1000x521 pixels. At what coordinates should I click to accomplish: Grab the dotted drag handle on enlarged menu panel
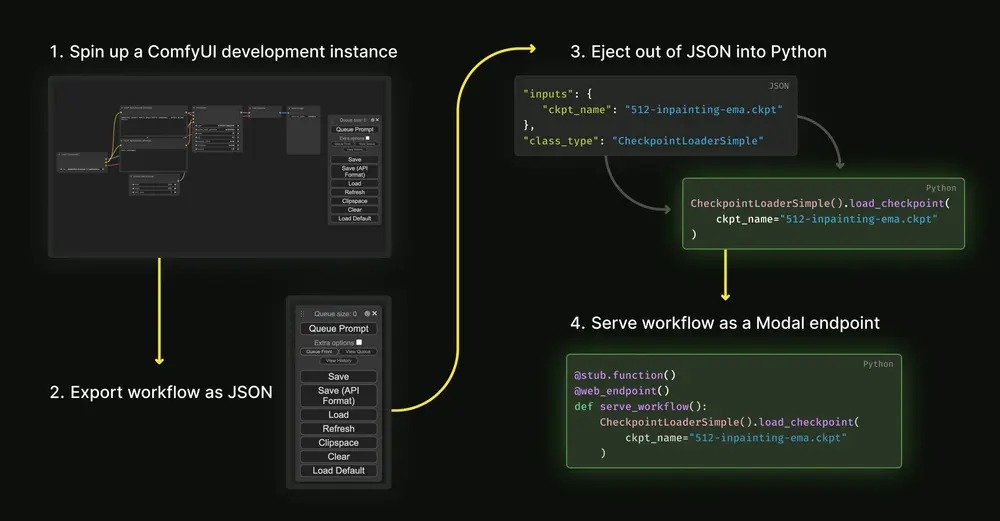[303, 313]
